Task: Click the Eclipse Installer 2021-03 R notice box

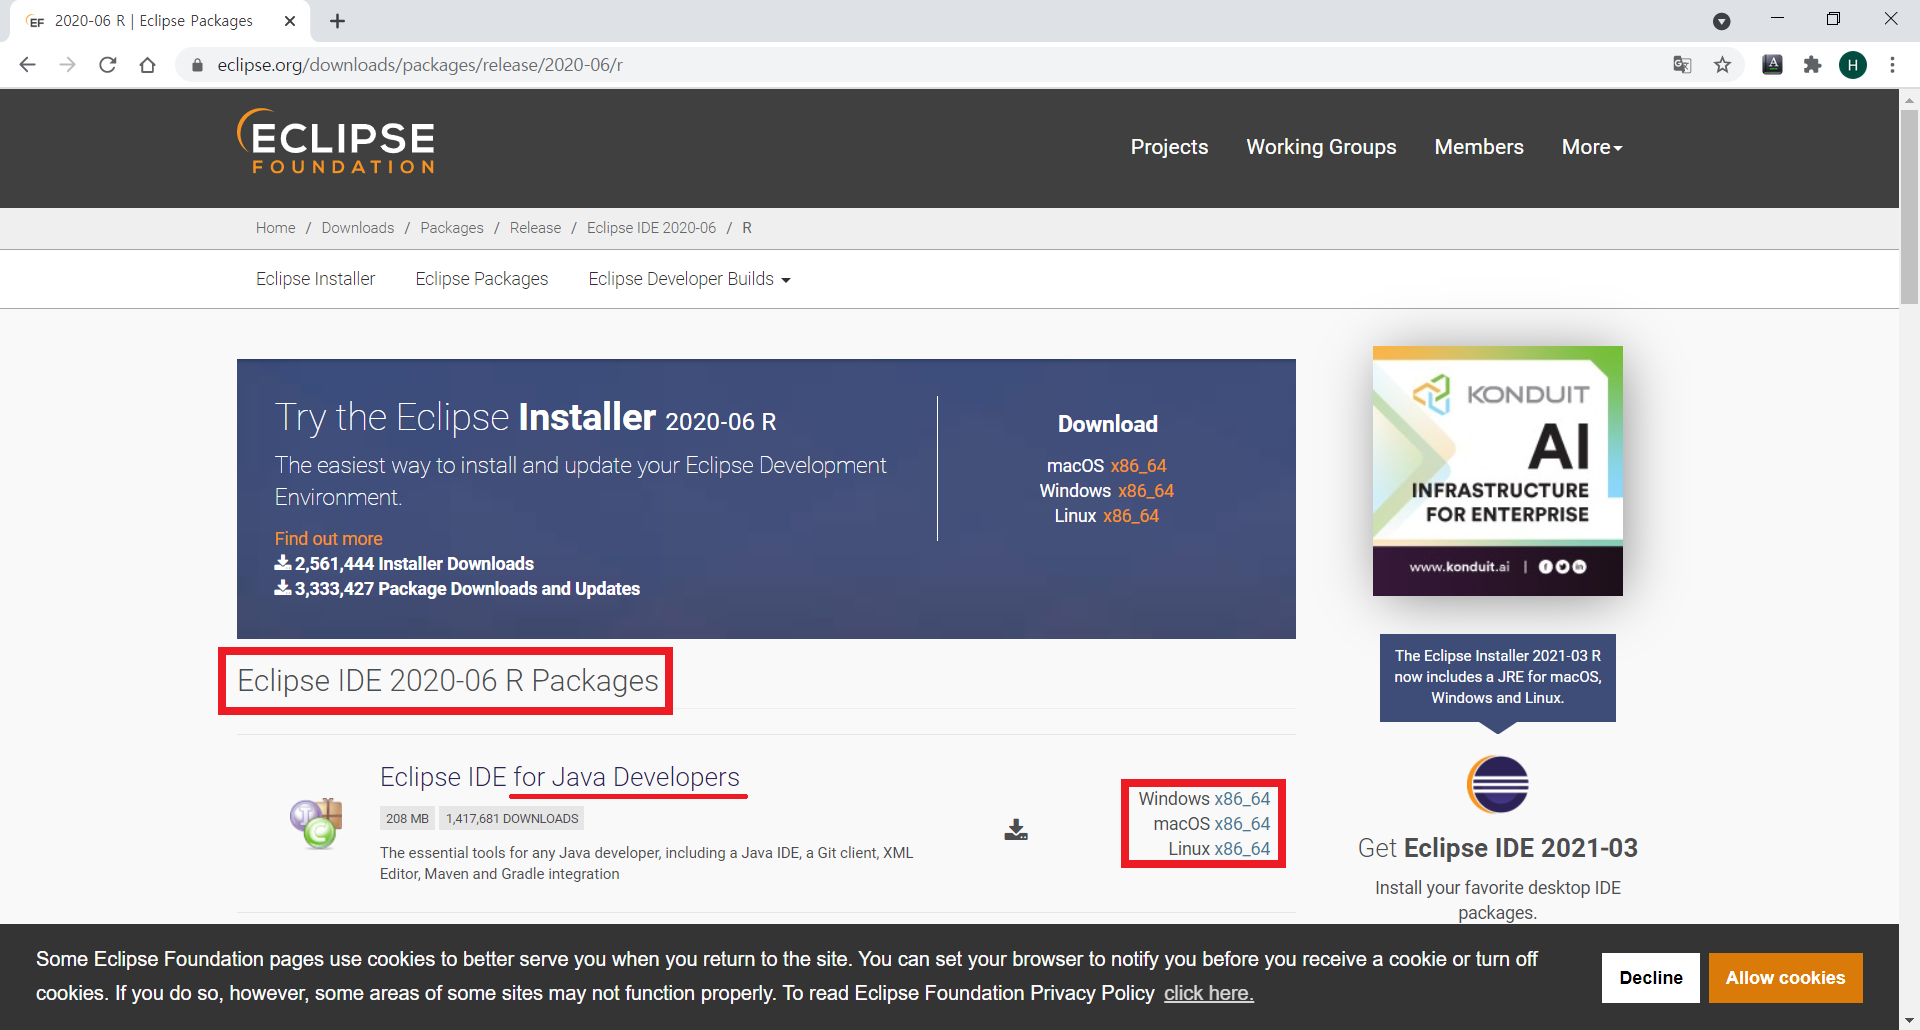Action: tap(1497, 677)
